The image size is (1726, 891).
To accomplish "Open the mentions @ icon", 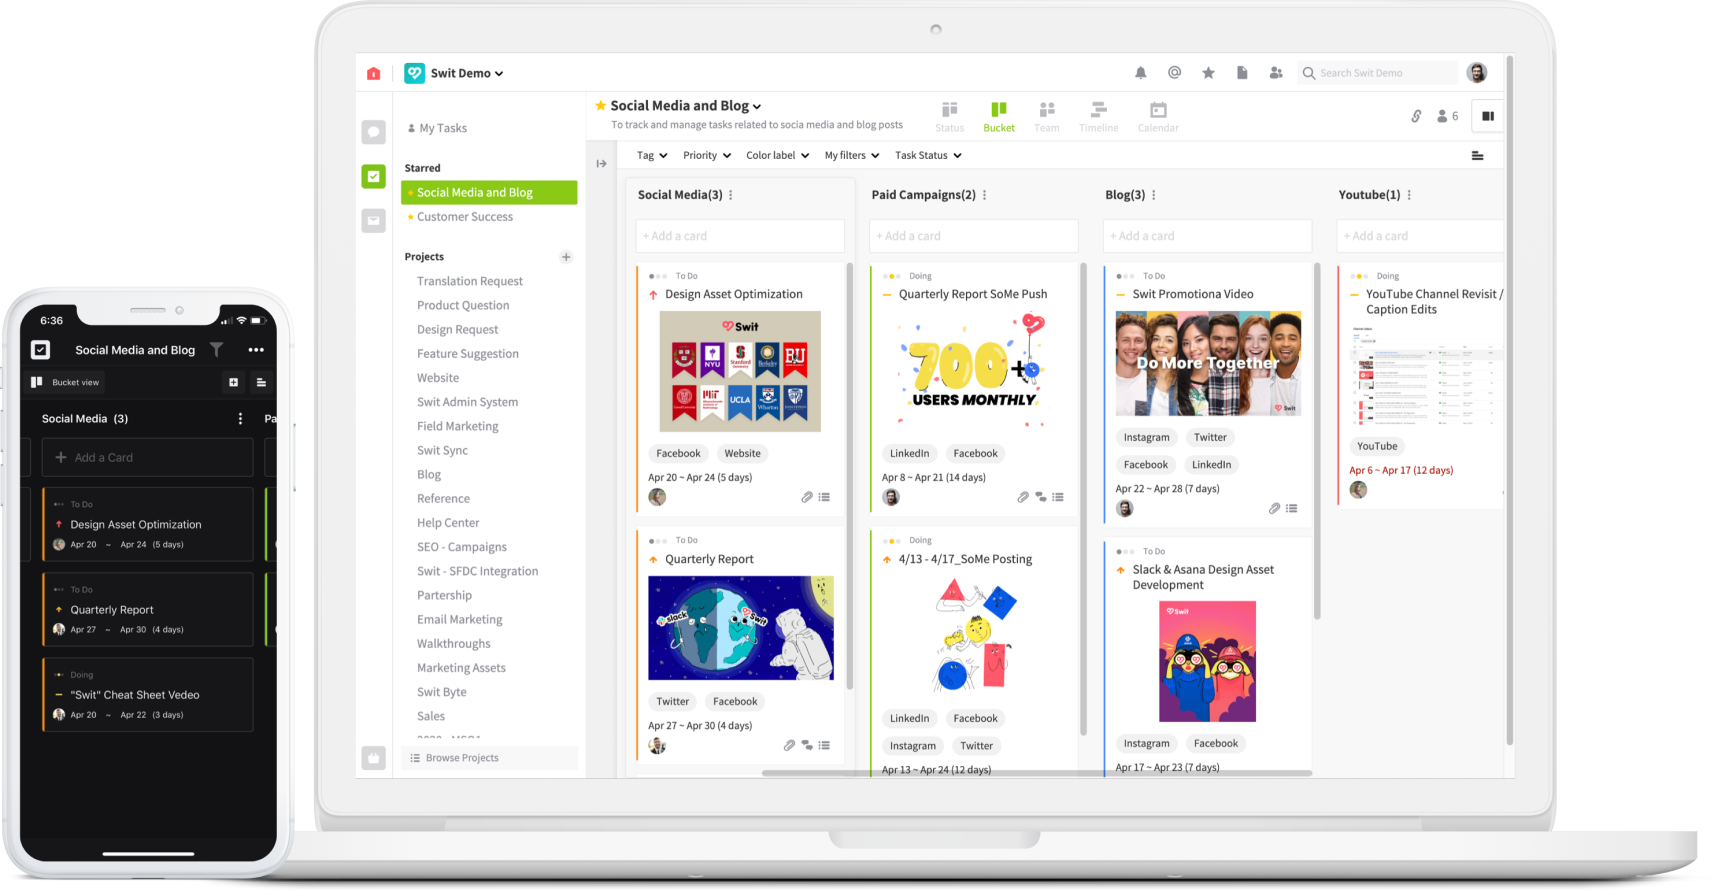I will click(1175, 73).
